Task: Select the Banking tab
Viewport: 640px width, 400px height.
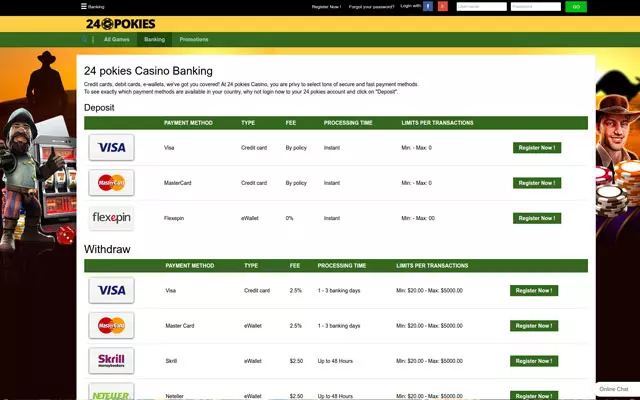Action: (154, 40)
